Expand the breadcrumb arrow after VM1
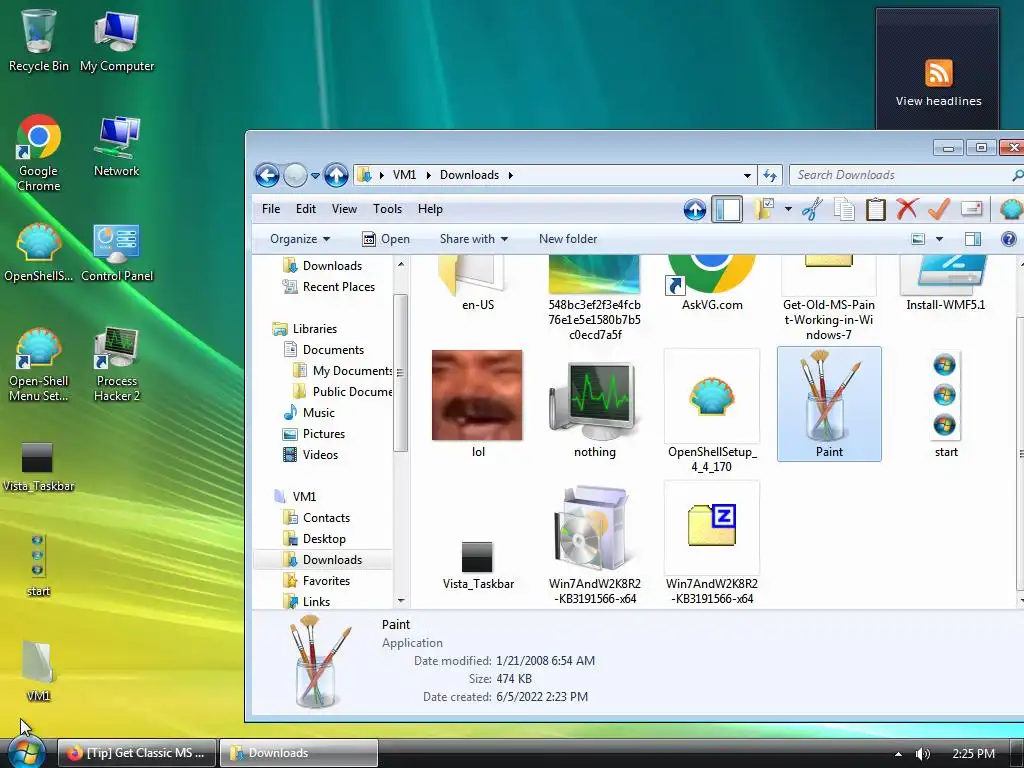Screen dimensions: 1024x768 [428, 175]
